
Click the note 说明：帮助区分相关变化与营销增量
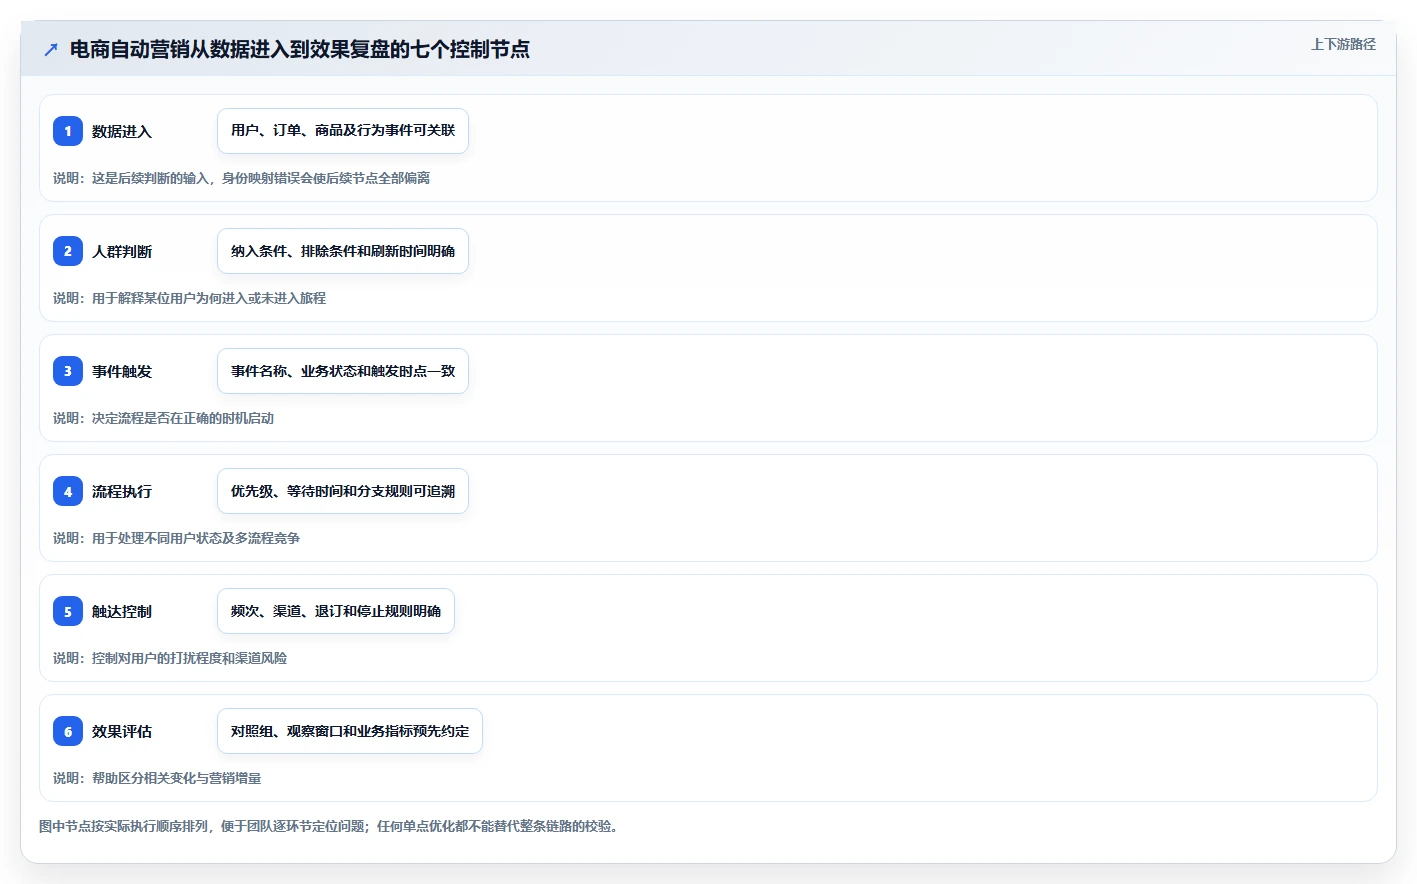157,778
